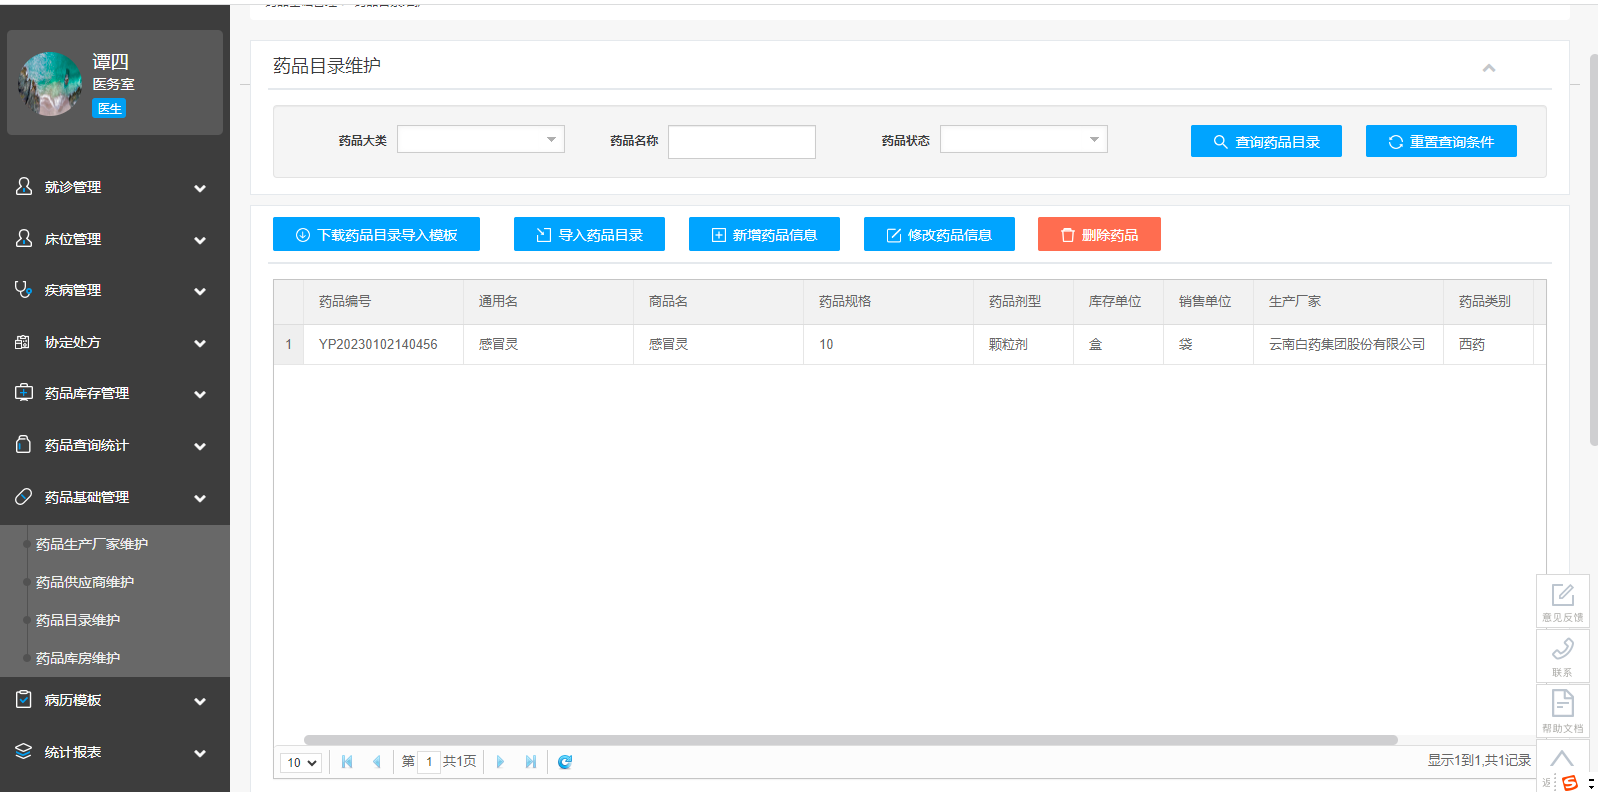Go to last page of table
Screen dimensions: 1598x792
click(x=531, y=762)
